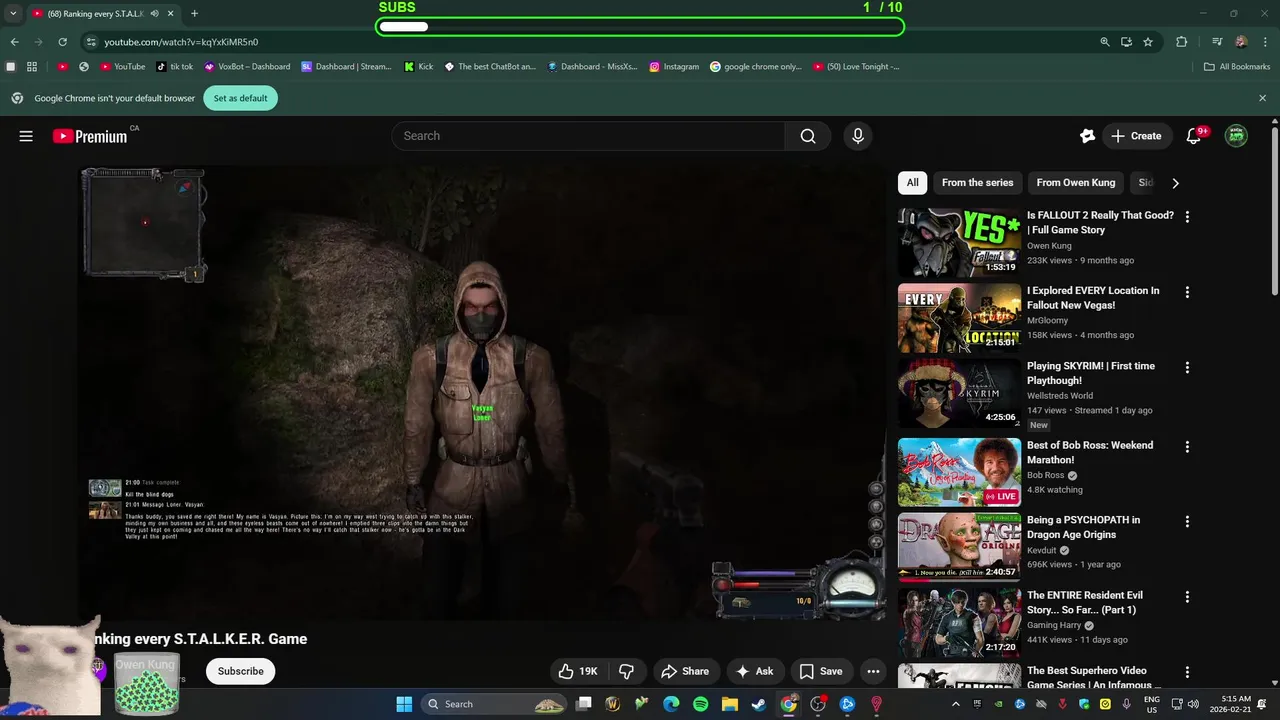Viewport: 1280px width, 720px height.
Task: Open options for Fallout New Vegas video
Action: click(1187, 292)
